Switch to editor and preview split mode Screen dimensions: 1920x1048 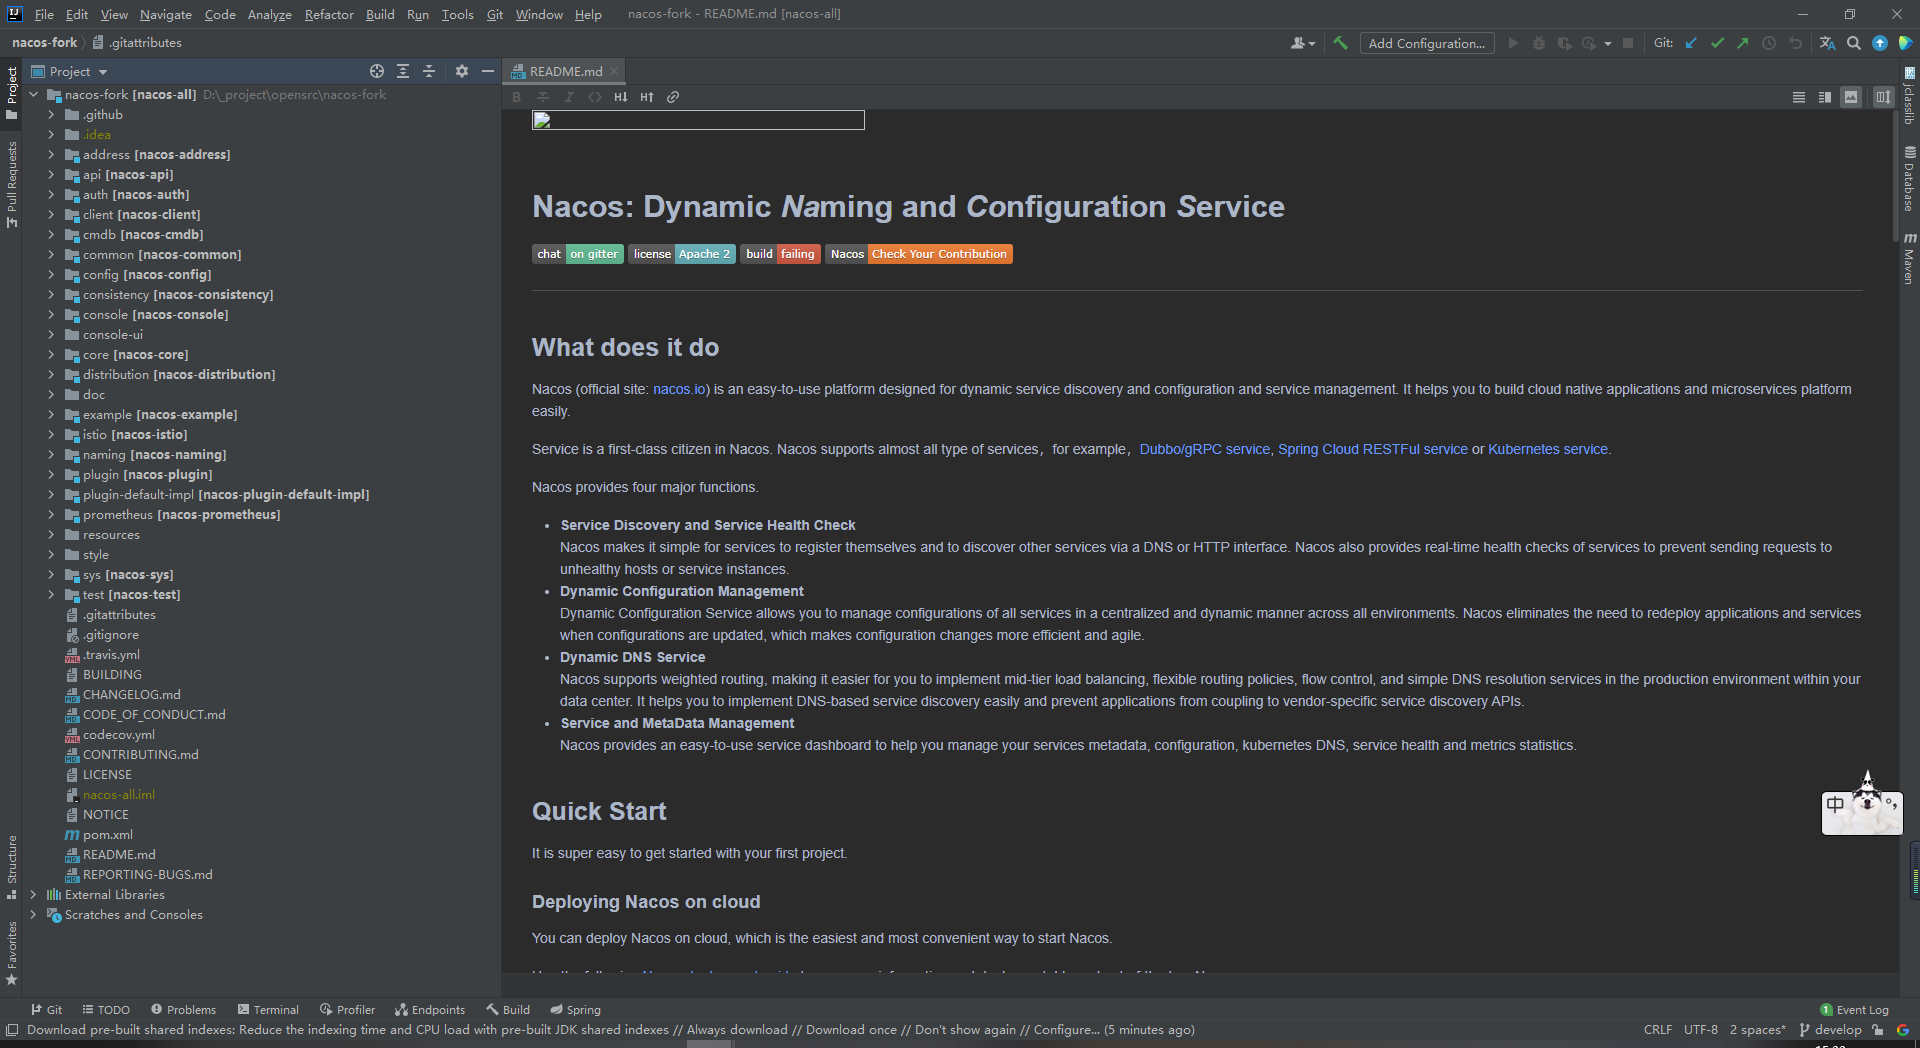(1825, 97)
